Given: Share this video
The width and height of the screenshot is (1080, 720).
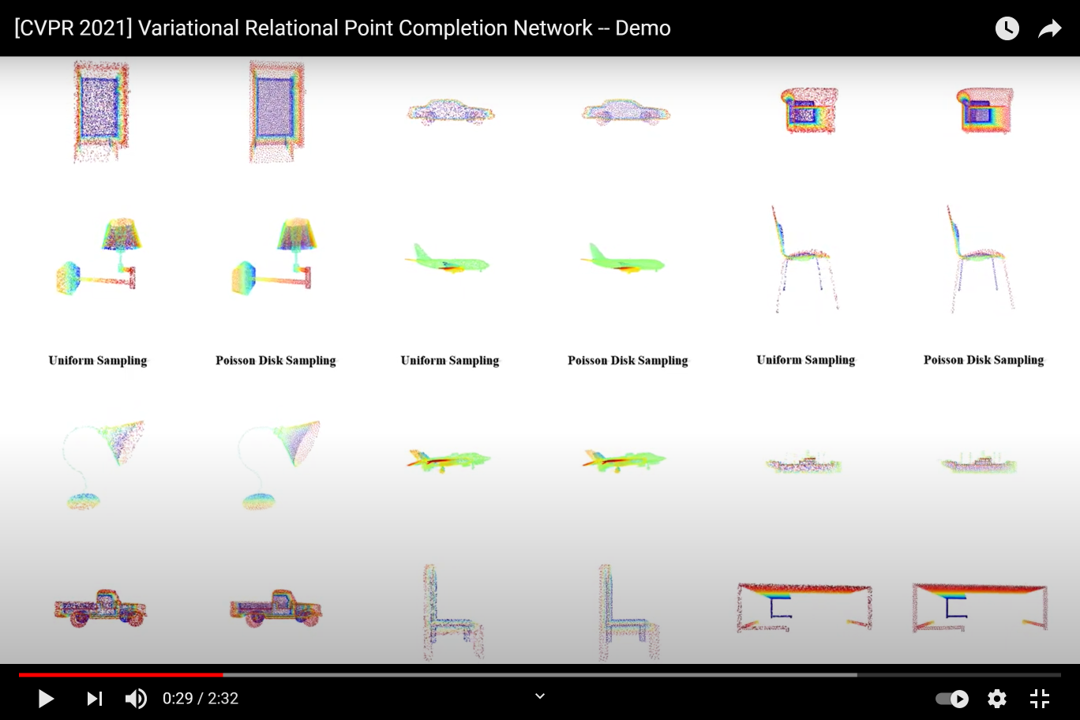Looking at the screenshot, I should [1049, 28].
